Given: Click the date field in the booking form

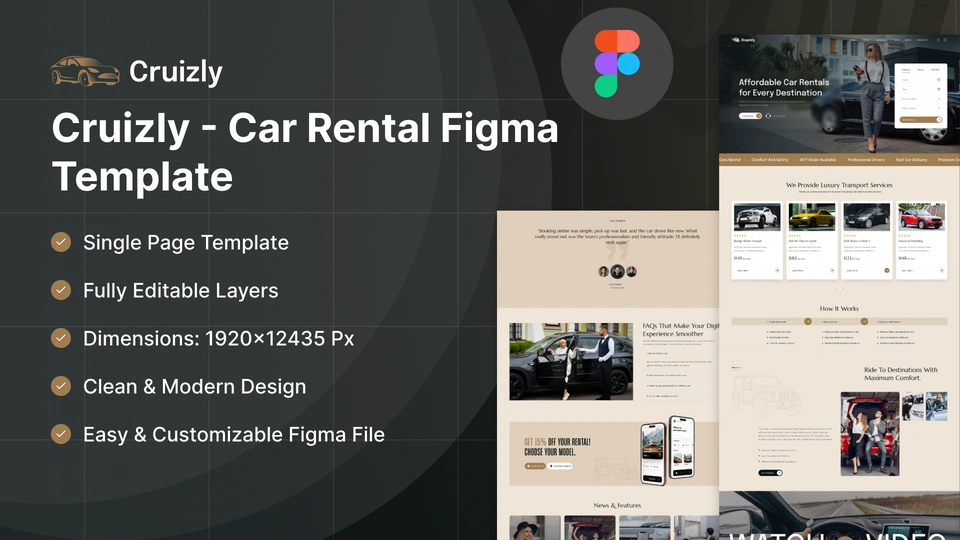Looking at the screenshot, I should click(921, 89).
